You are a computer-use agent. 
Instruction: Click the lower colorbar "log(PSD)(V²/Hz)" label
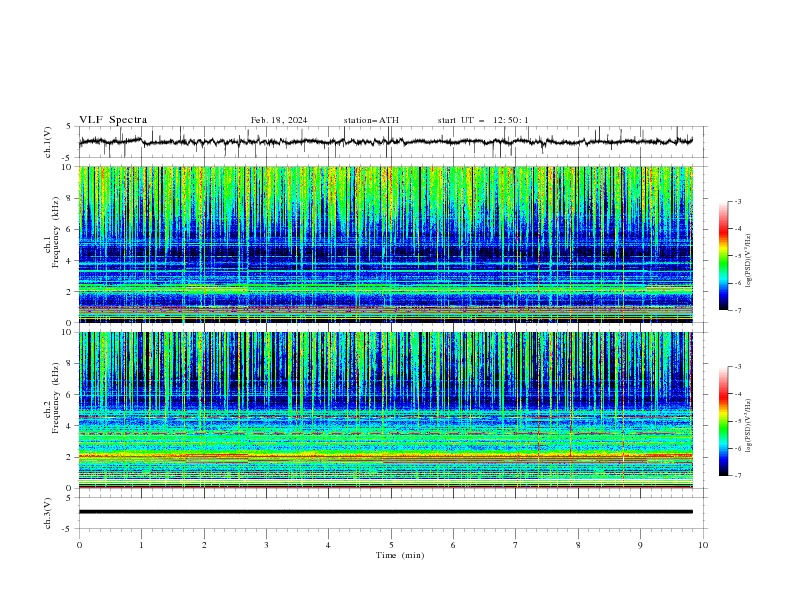tap(749, 426)
